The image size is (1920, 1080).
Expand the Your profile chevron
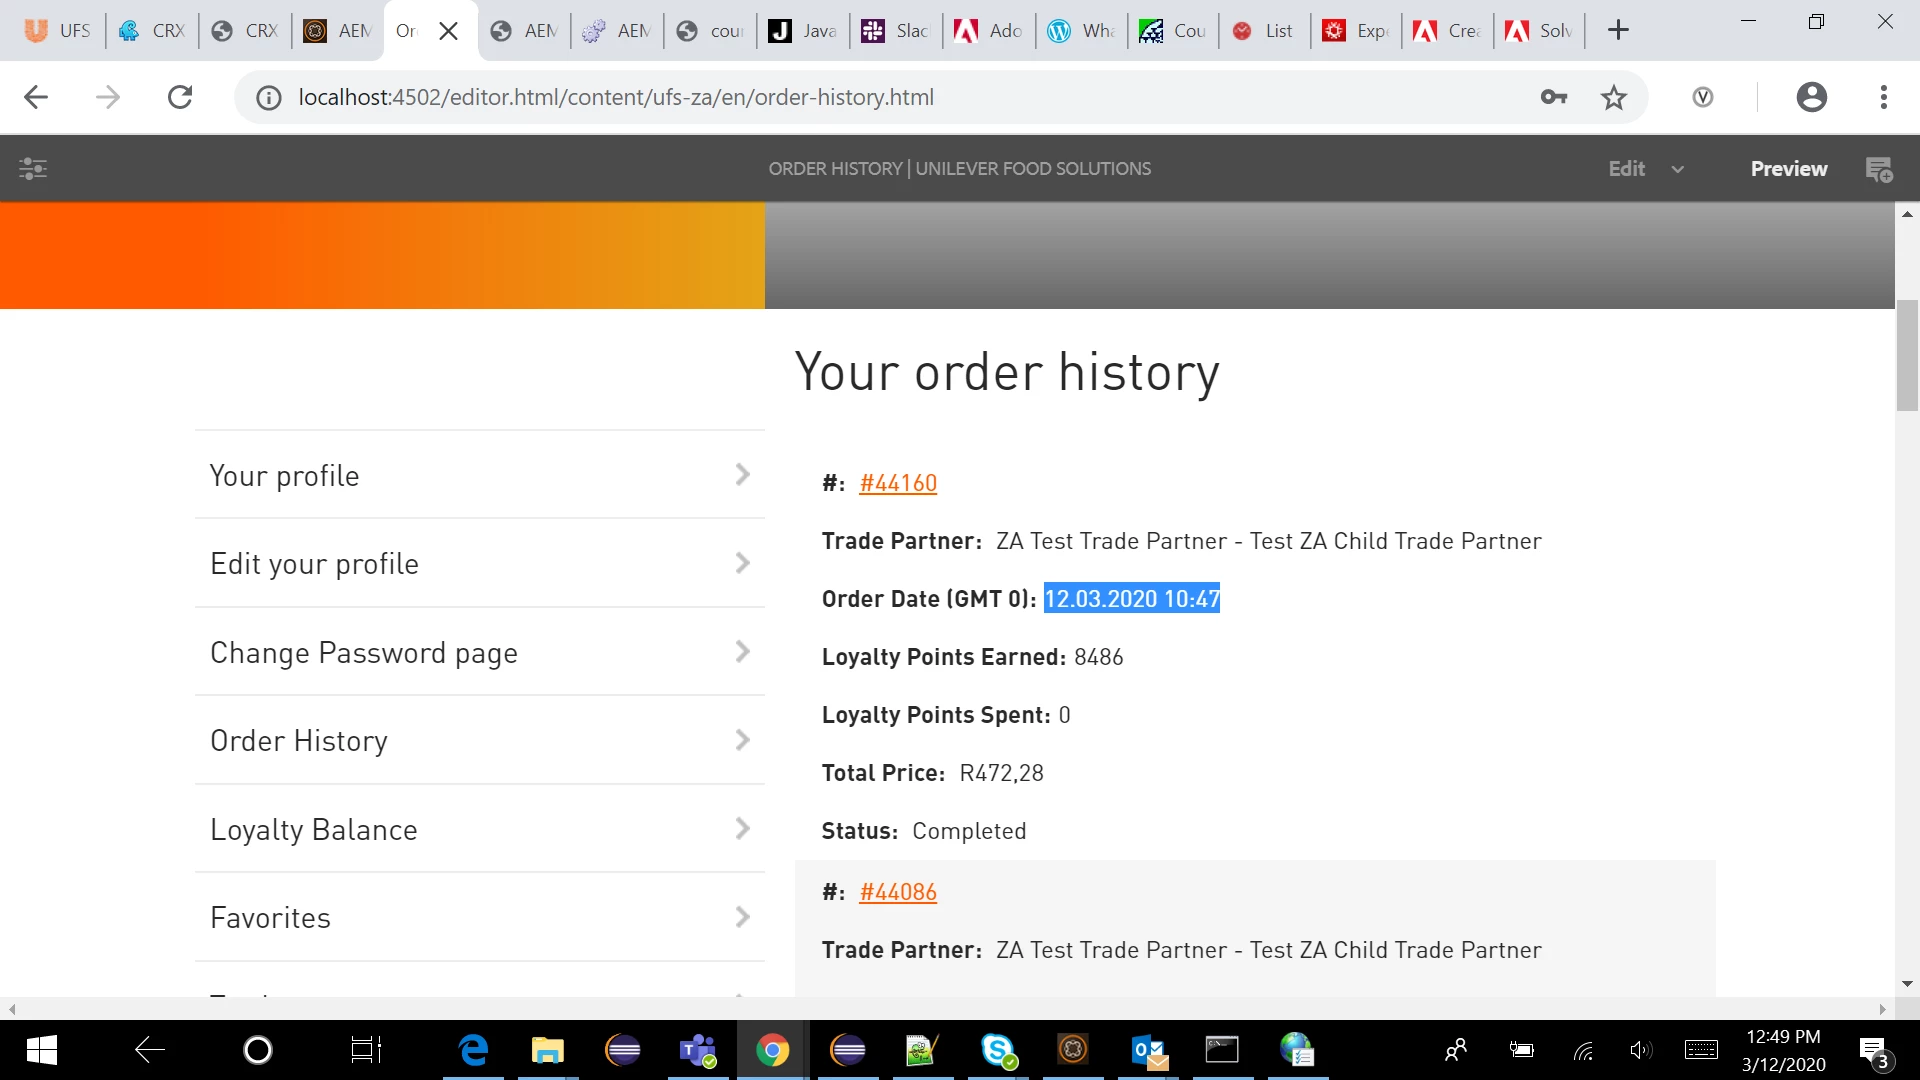742,475
